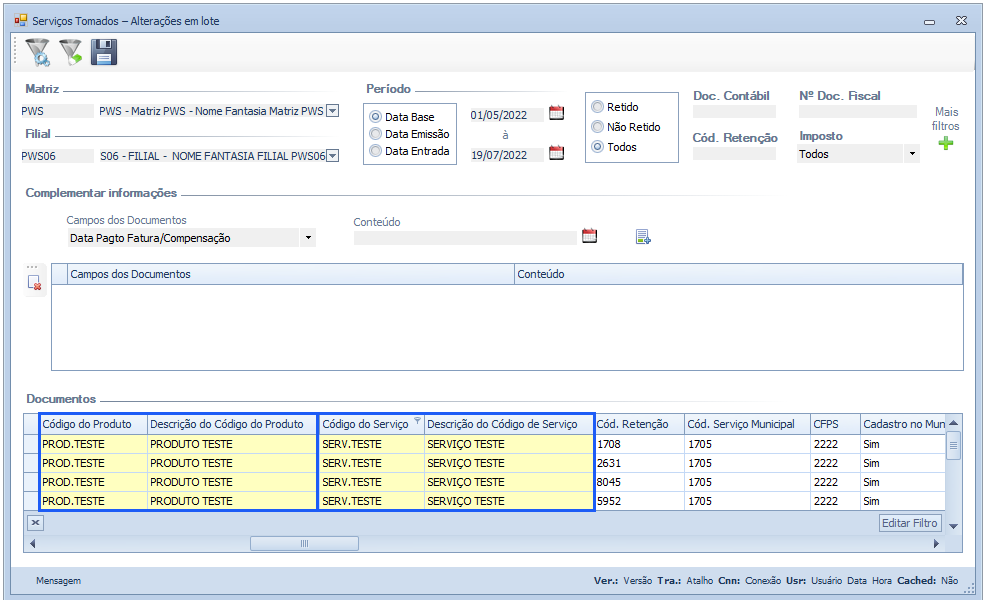This screenshot has height=600, width=985.
Task: Open calendar for end date 19/07/2022
Action: click(557, 153)
